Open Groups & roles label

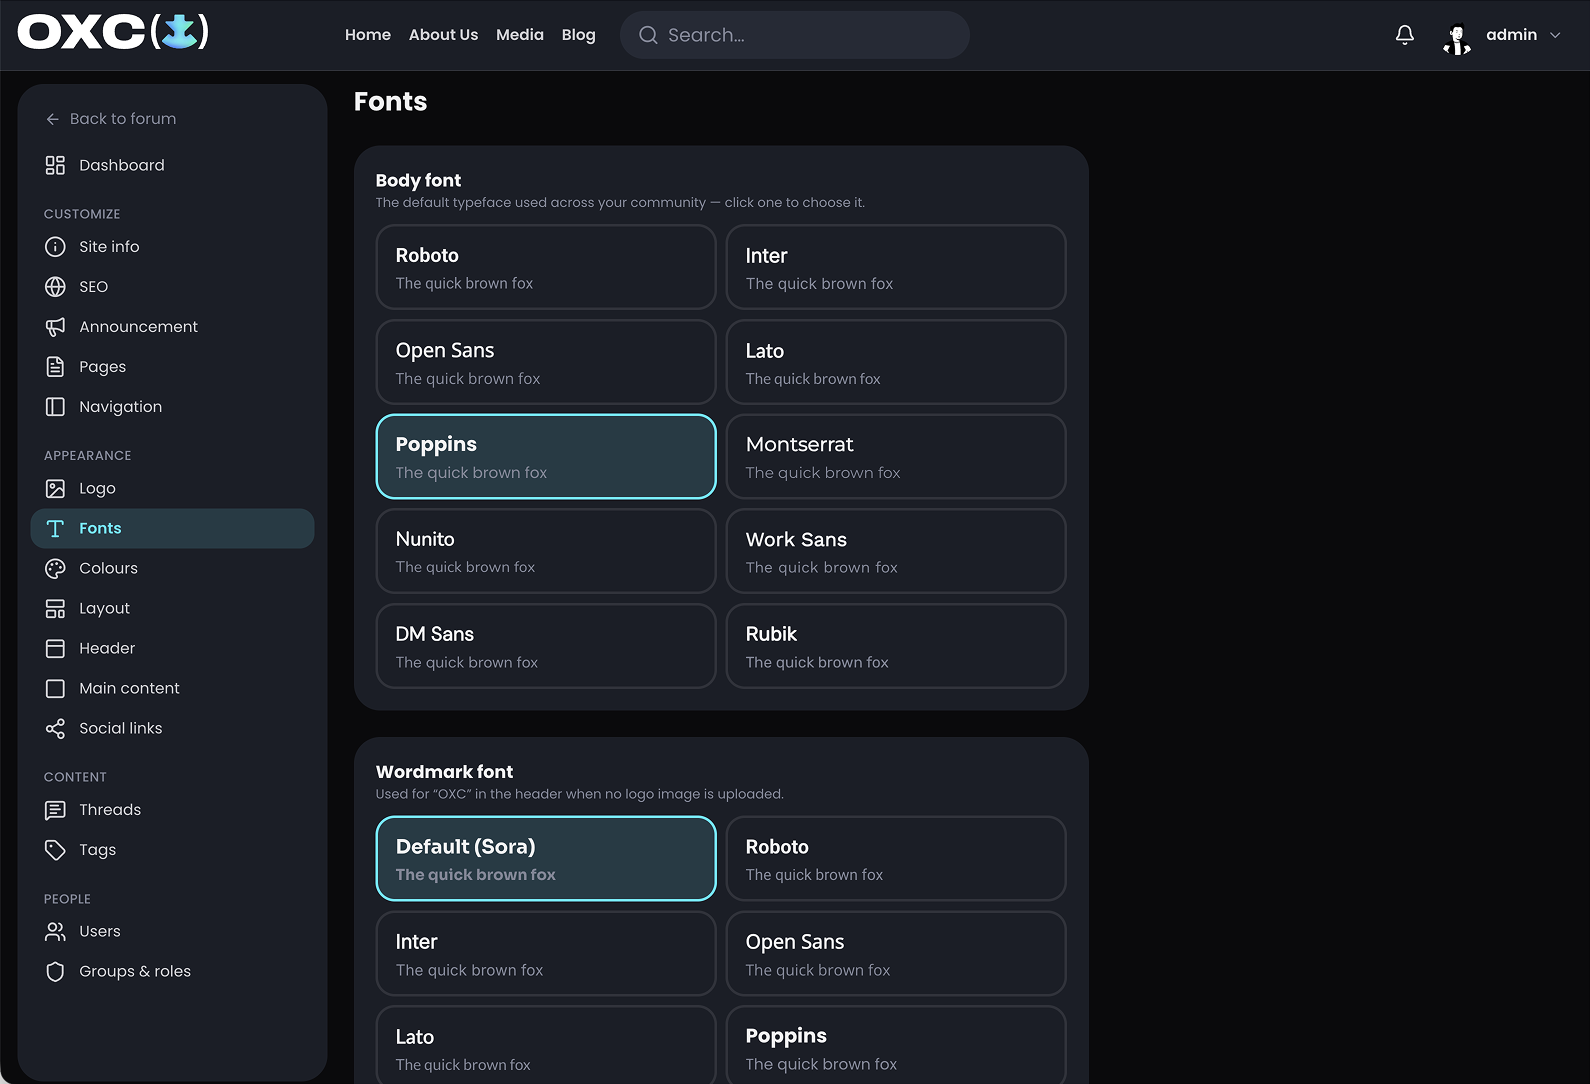click(135, 971)
